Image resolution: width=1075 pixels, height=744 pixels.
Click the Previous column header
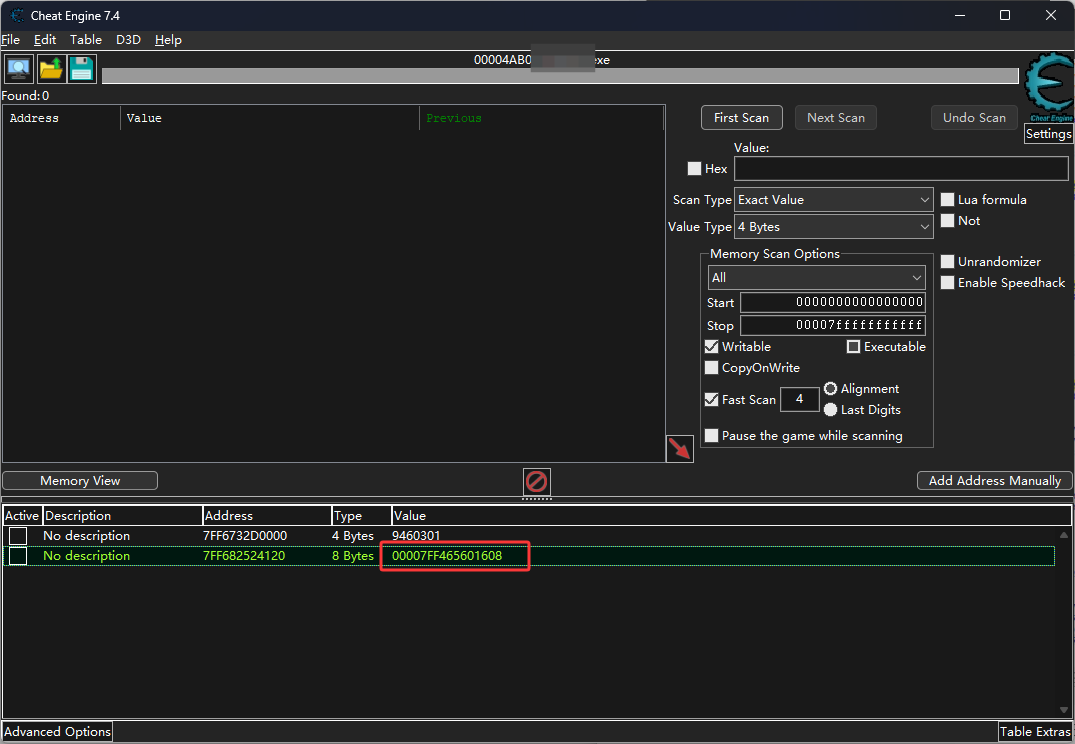[x=542, y=118]
